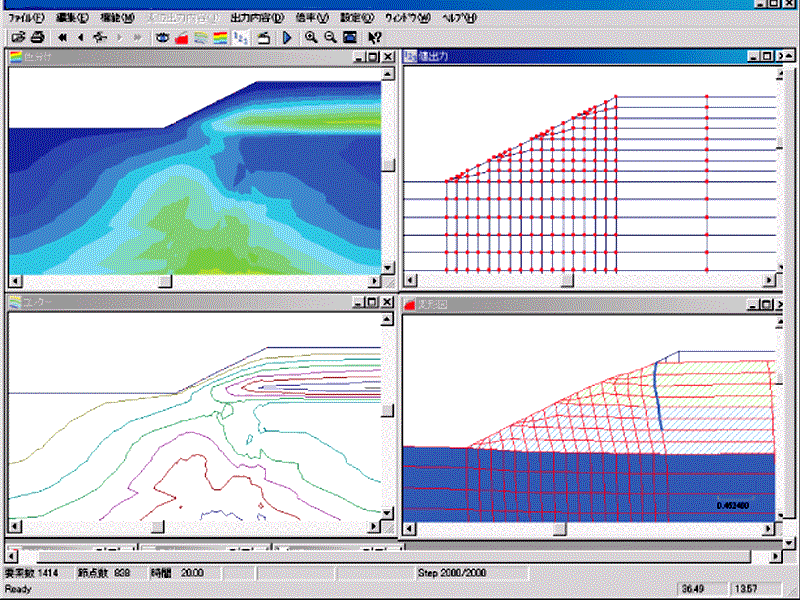Expand the 倍率(V) magnification menu
800x600 pixels.
coord(312,18)
